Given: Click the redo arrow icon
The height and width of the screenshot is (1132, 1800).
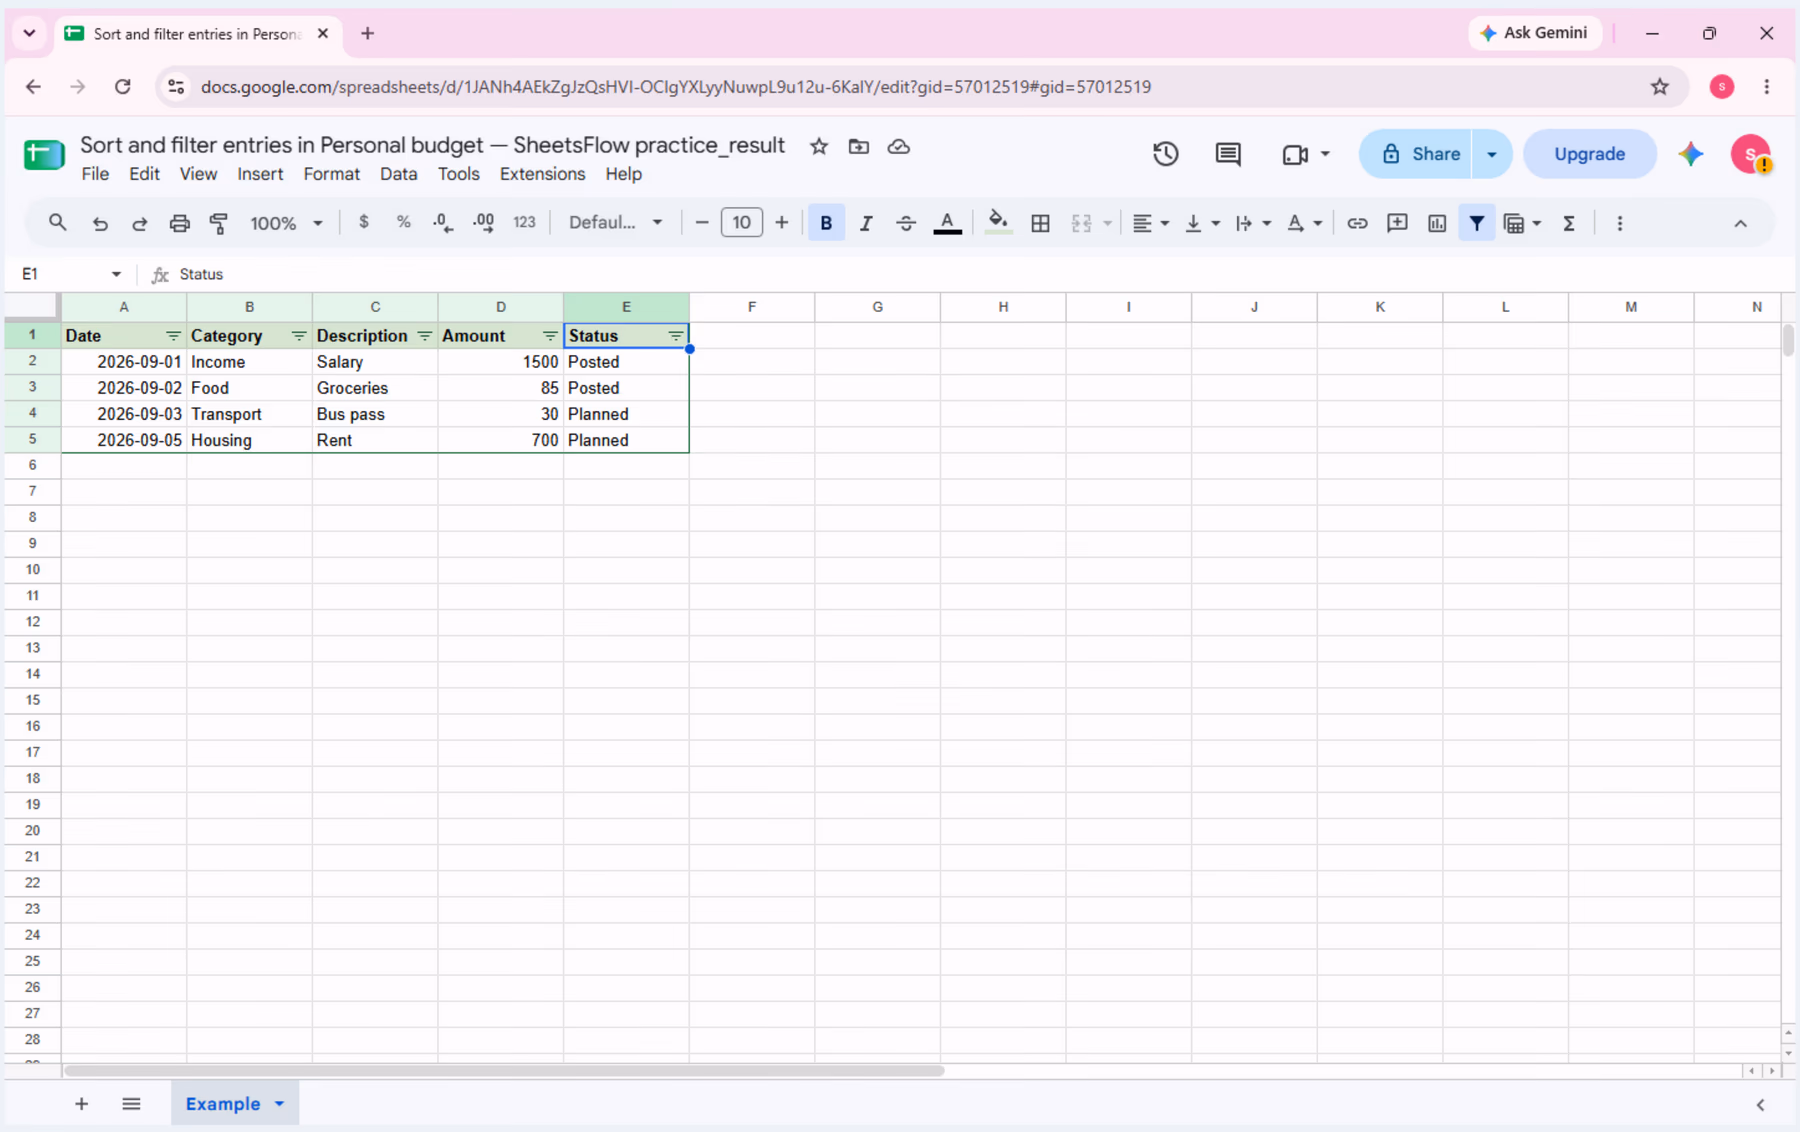Looking at the screenshot, I should click(140, 223).
